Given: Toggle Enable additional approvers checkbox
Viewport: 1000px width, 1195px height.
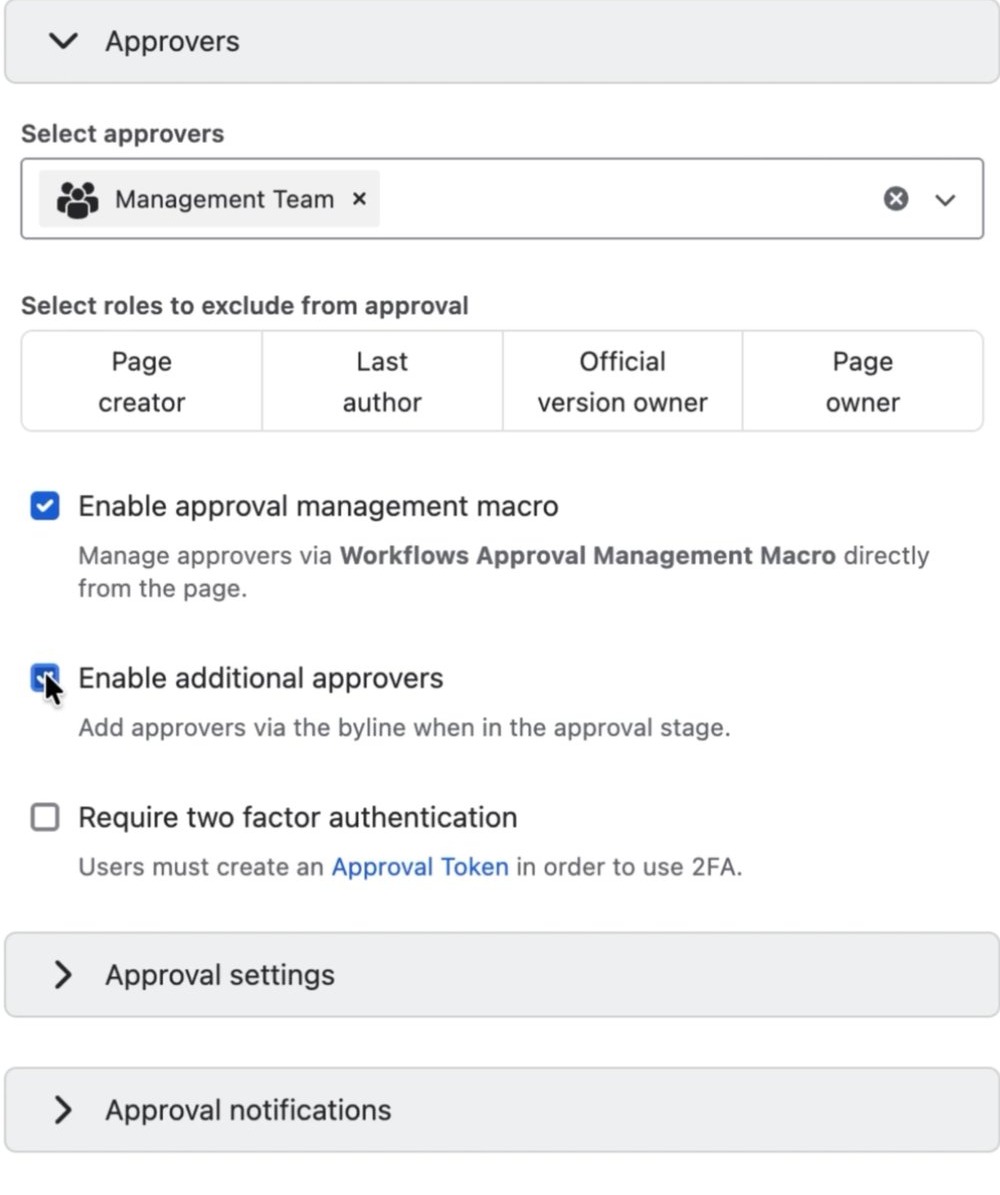Looking at the screenshot, I should (x=45, y=678).
